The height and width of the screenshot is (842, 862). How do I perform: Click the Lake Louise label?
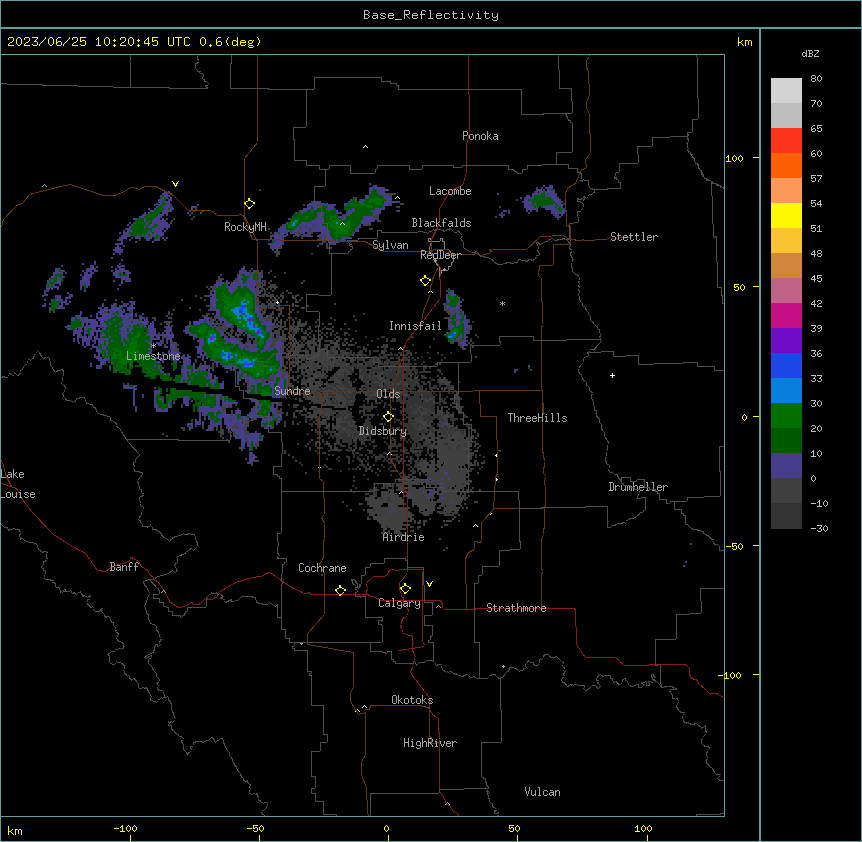18,484
